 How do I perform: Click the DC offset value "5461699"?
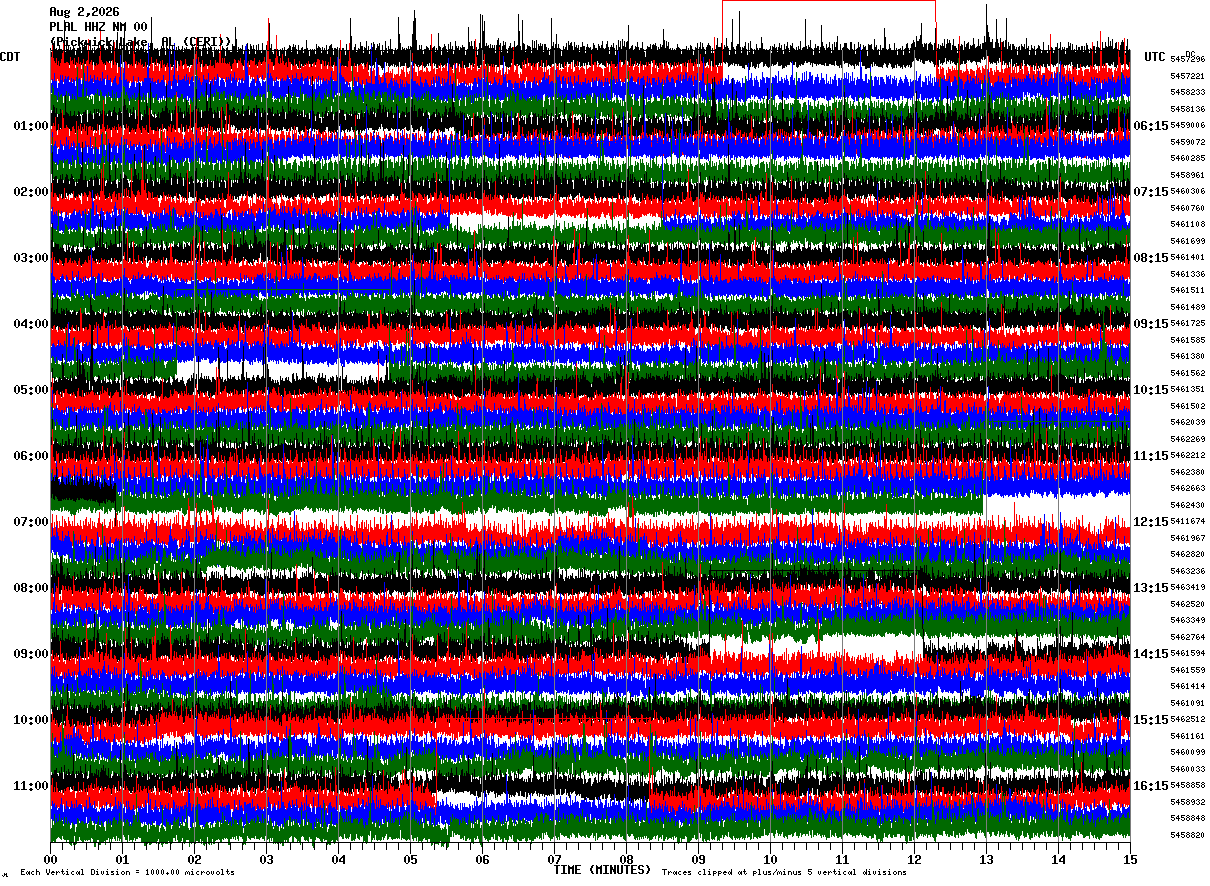(1187, 241)
